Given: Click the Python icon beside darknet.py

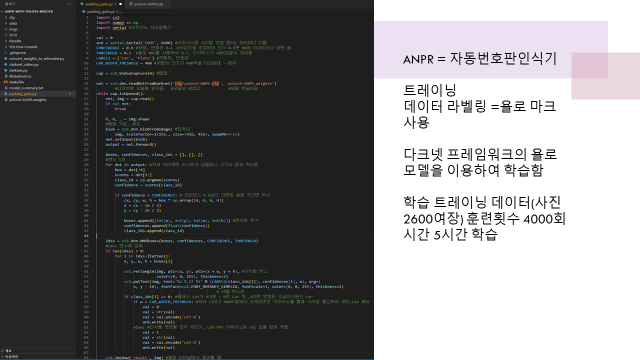Looking at the screenshot, I should pyautogui.click(x=6, y=71).
